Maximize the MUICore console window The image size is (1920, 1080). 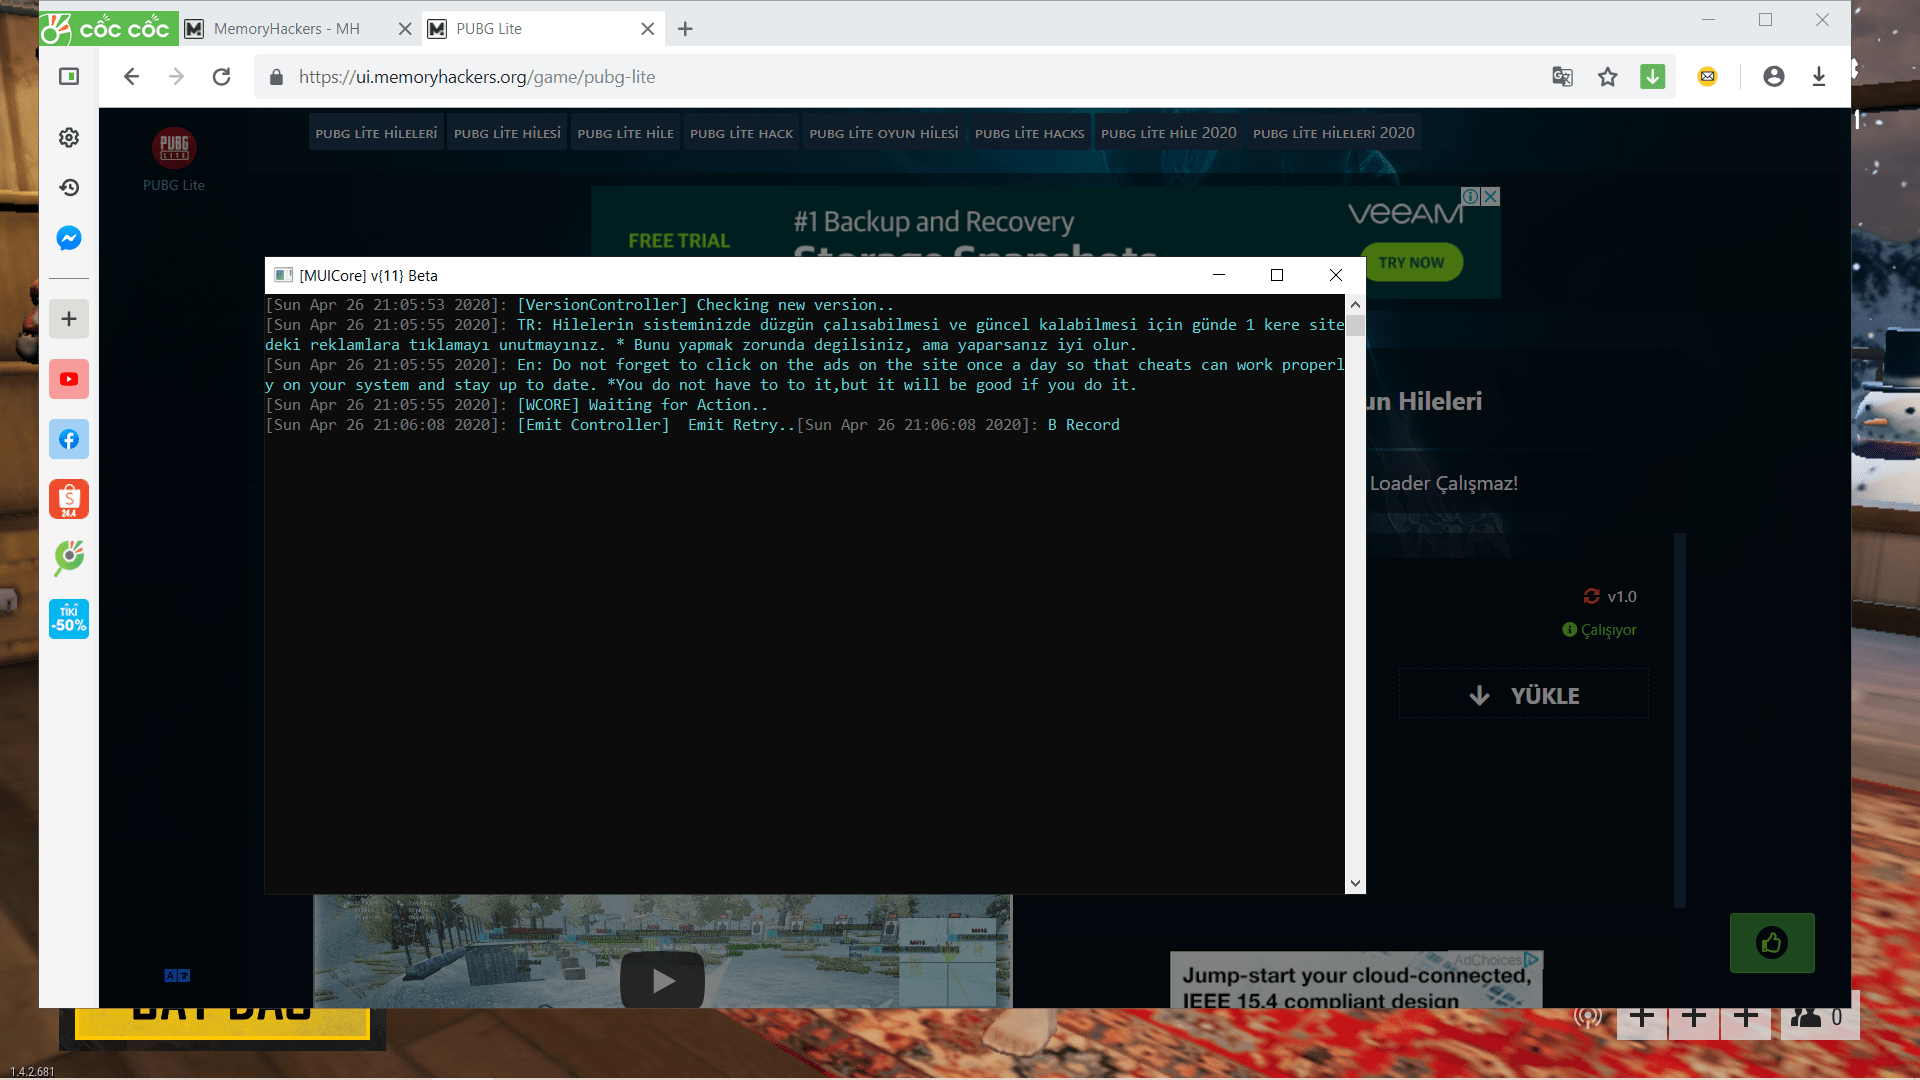tap(1276, 275)
